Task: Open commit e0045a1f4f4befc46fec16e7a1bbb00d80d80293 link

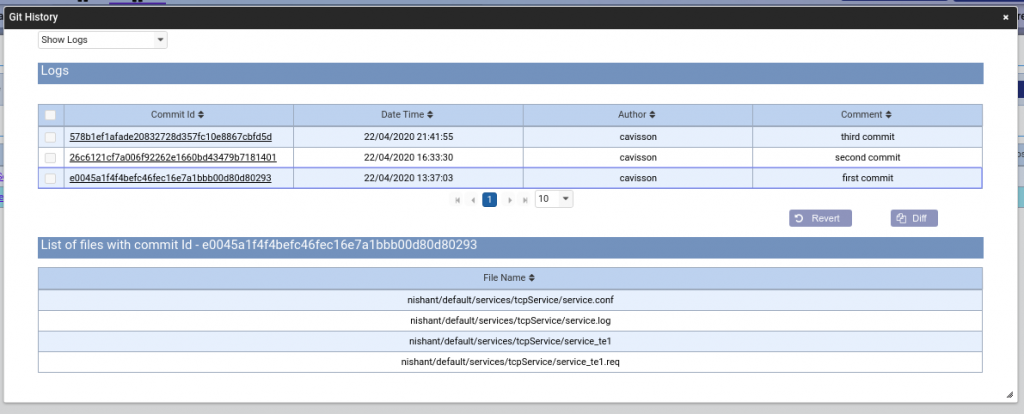Action: 170,178
